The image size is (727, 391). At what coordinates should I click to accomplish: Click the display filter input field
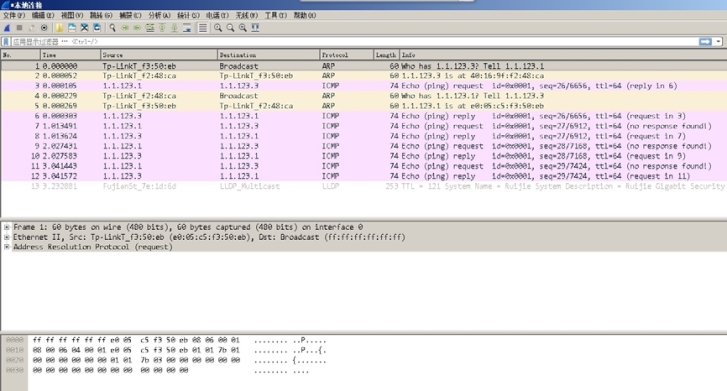point(354,42)
